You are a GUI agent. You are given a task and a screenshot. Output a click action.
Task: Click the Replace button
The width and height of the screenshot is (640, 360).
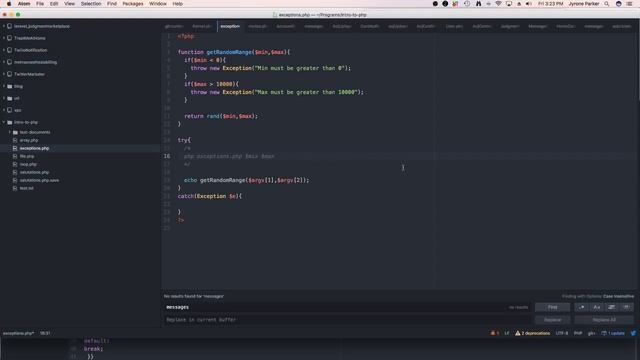pos(552,320)
